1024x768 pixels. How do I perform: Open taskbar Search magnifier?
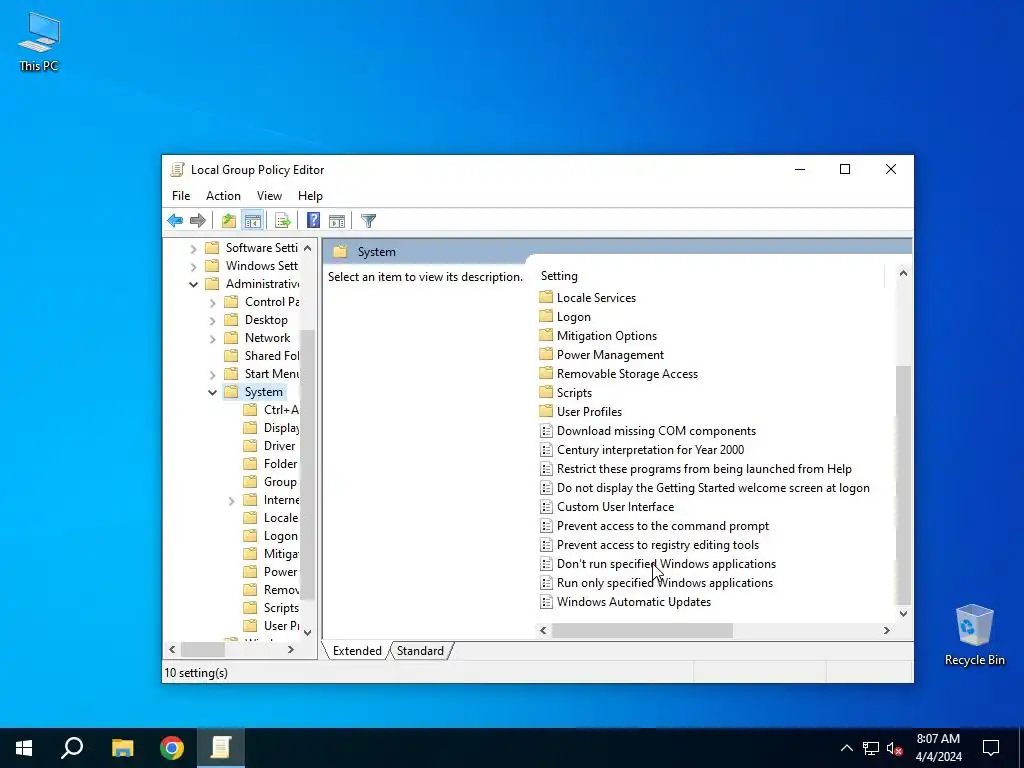tap(72, 748)
